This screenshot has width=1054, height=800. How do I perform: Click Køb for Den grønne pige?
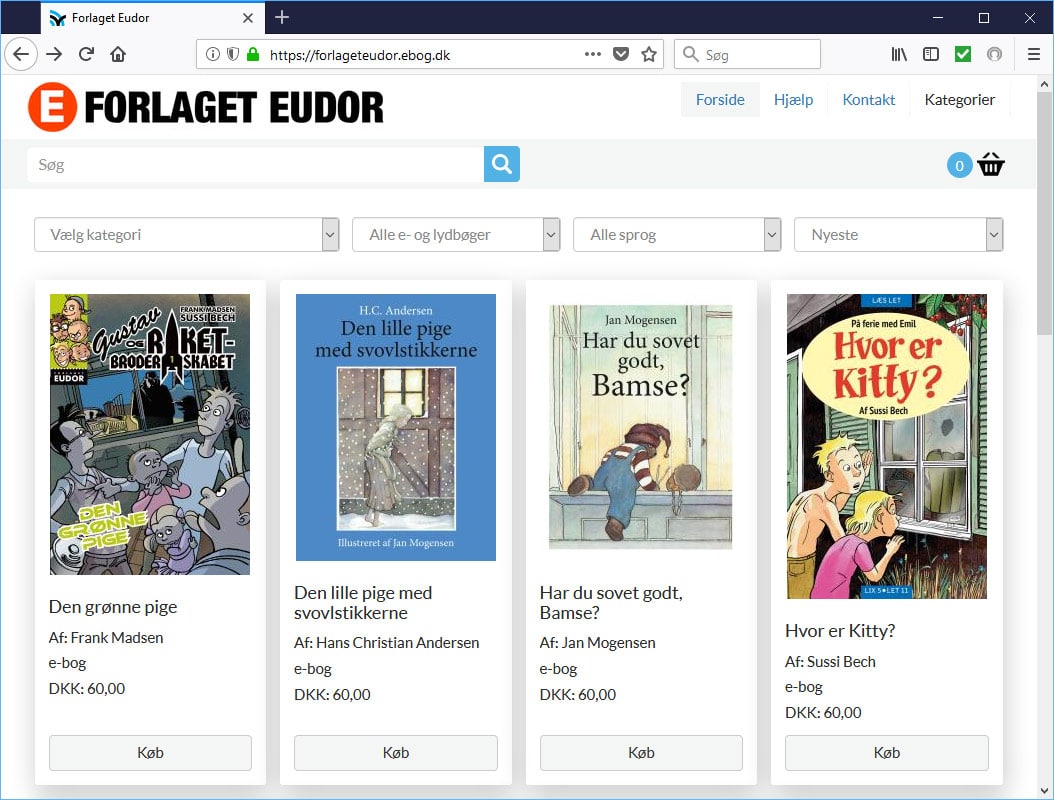click(150, 753)
